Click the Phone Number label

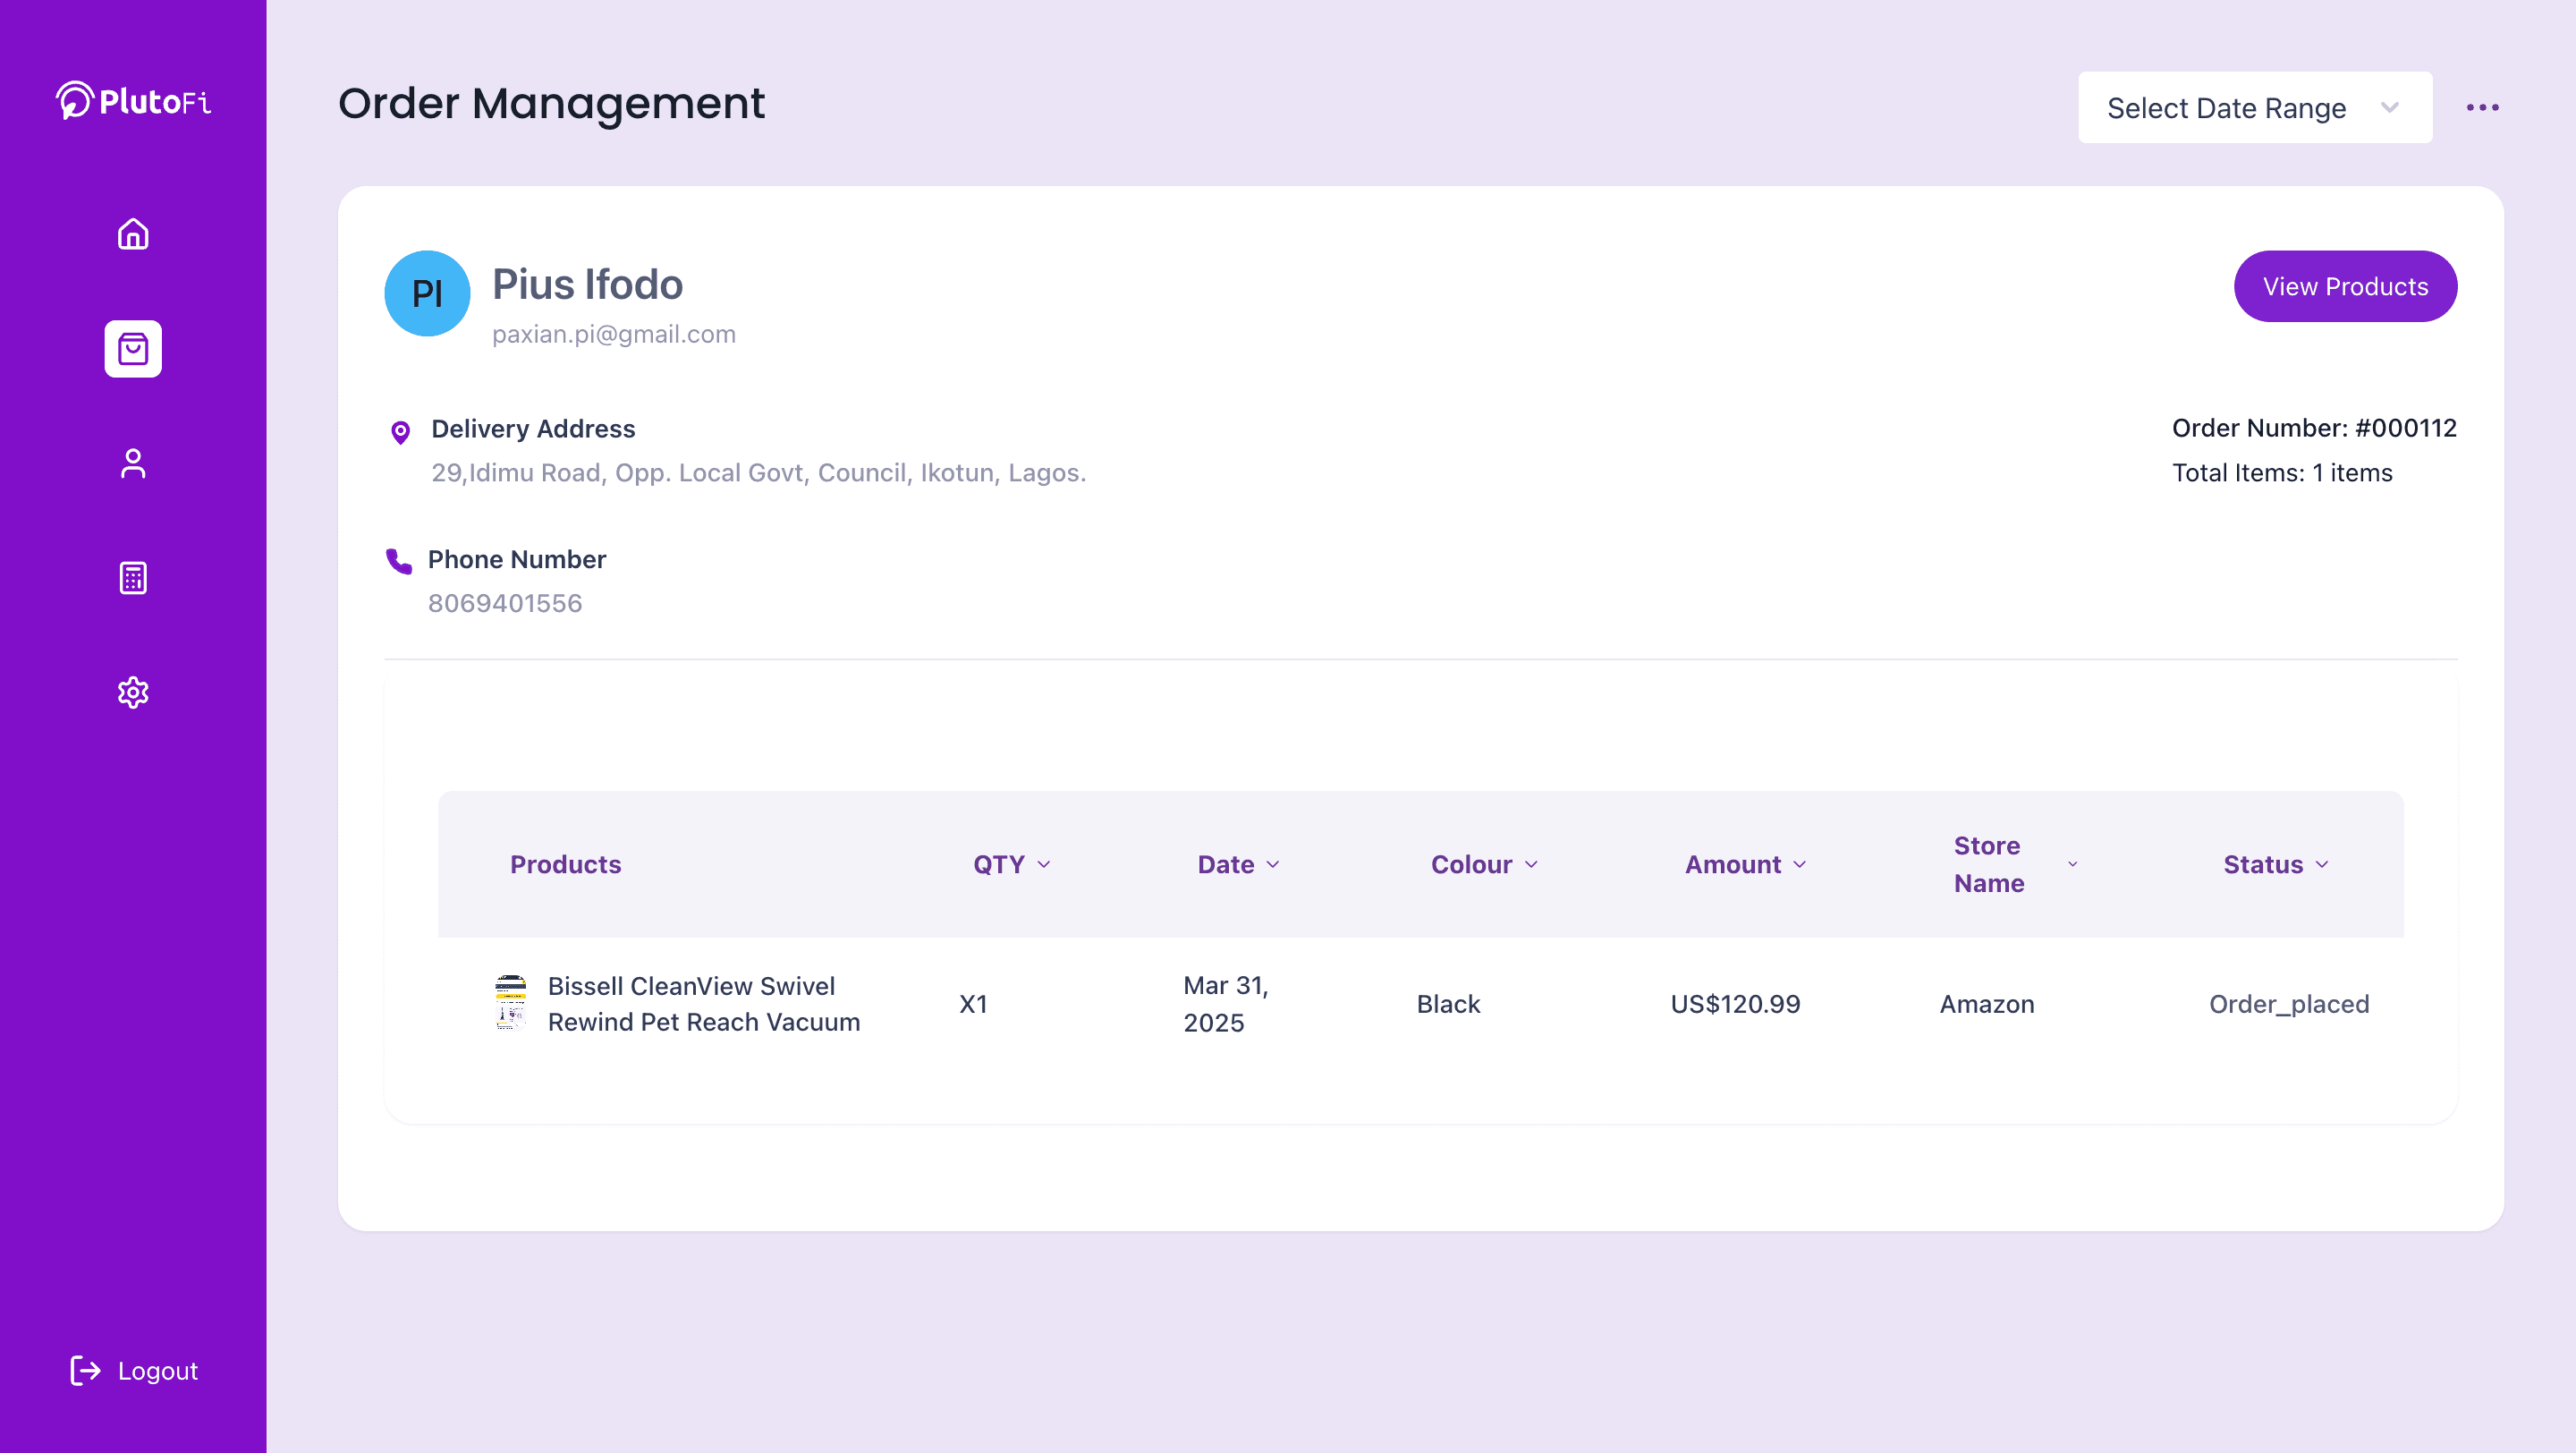click(517, 559)
